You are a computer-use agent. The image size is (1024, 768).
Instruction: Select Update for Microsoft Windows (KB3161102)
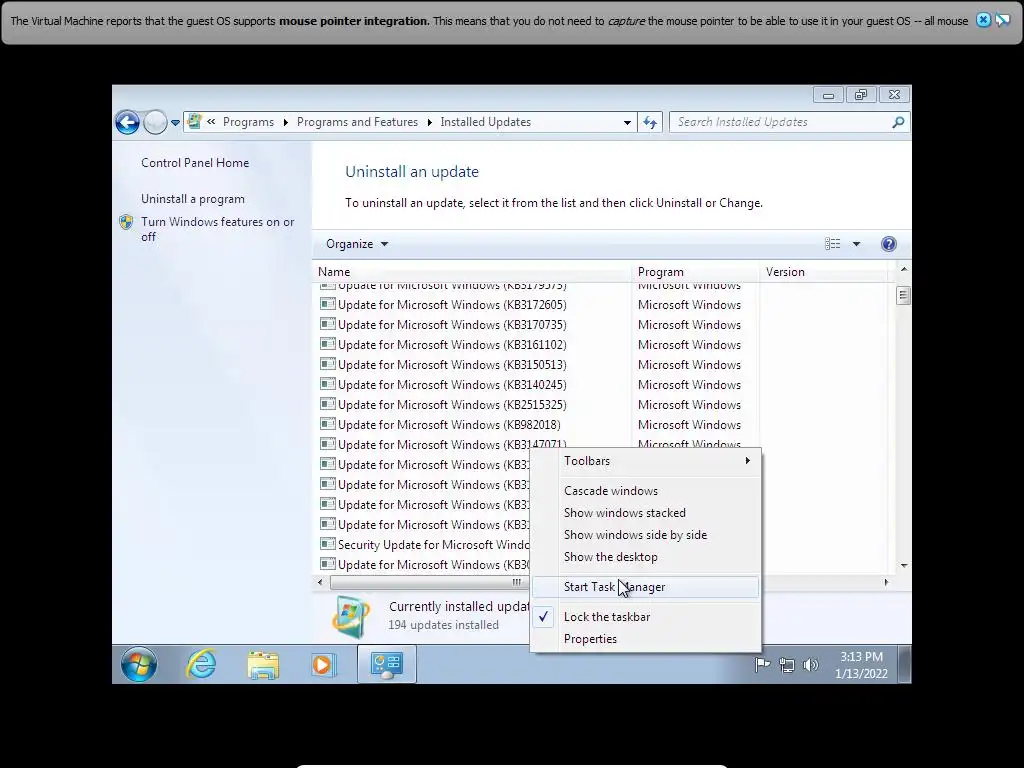(452, 345)
